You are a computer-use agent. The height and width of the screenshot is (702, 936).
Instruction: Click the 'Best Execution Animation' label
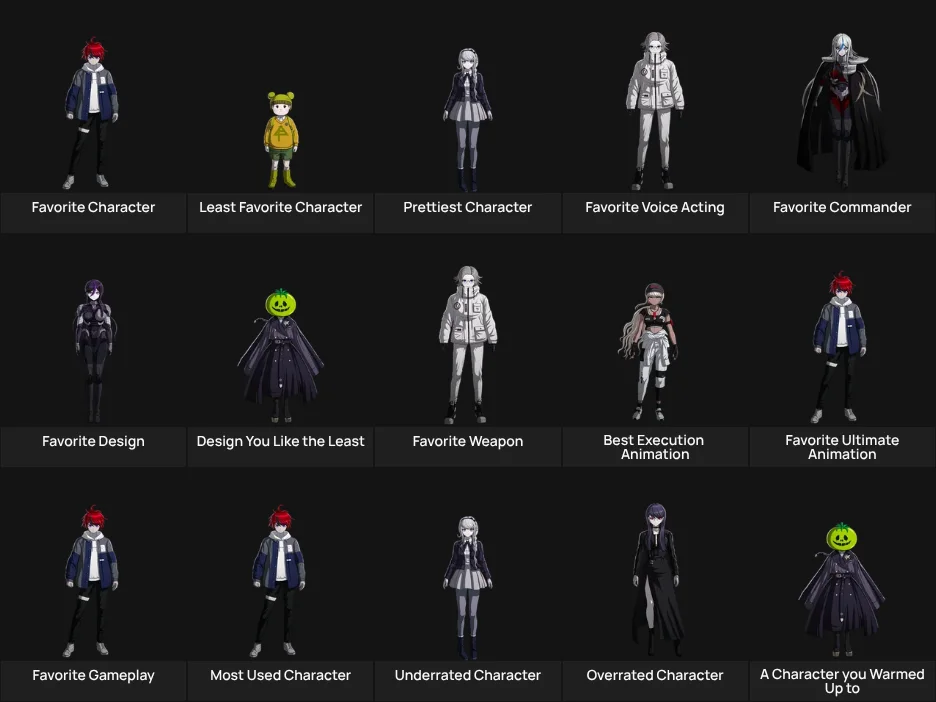pos(654,447)
